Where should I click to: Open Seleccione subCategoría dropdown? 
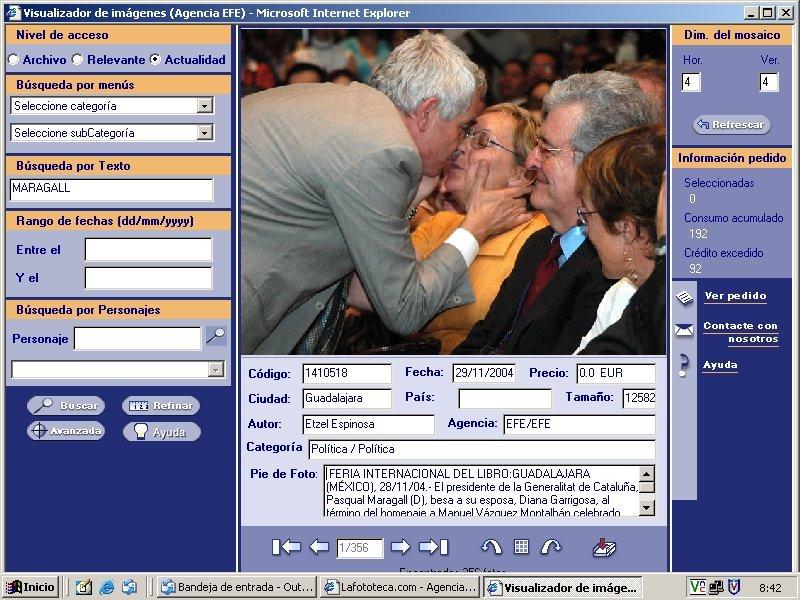(x=205, y=133)
